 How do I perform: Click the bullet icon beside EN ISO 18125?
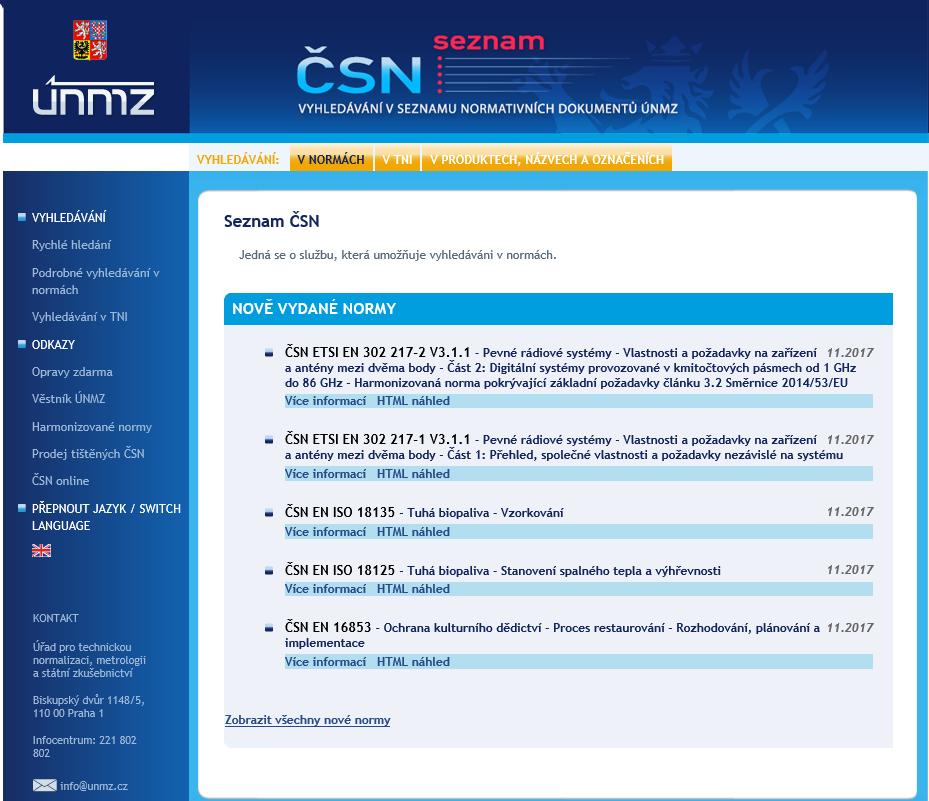269,571
